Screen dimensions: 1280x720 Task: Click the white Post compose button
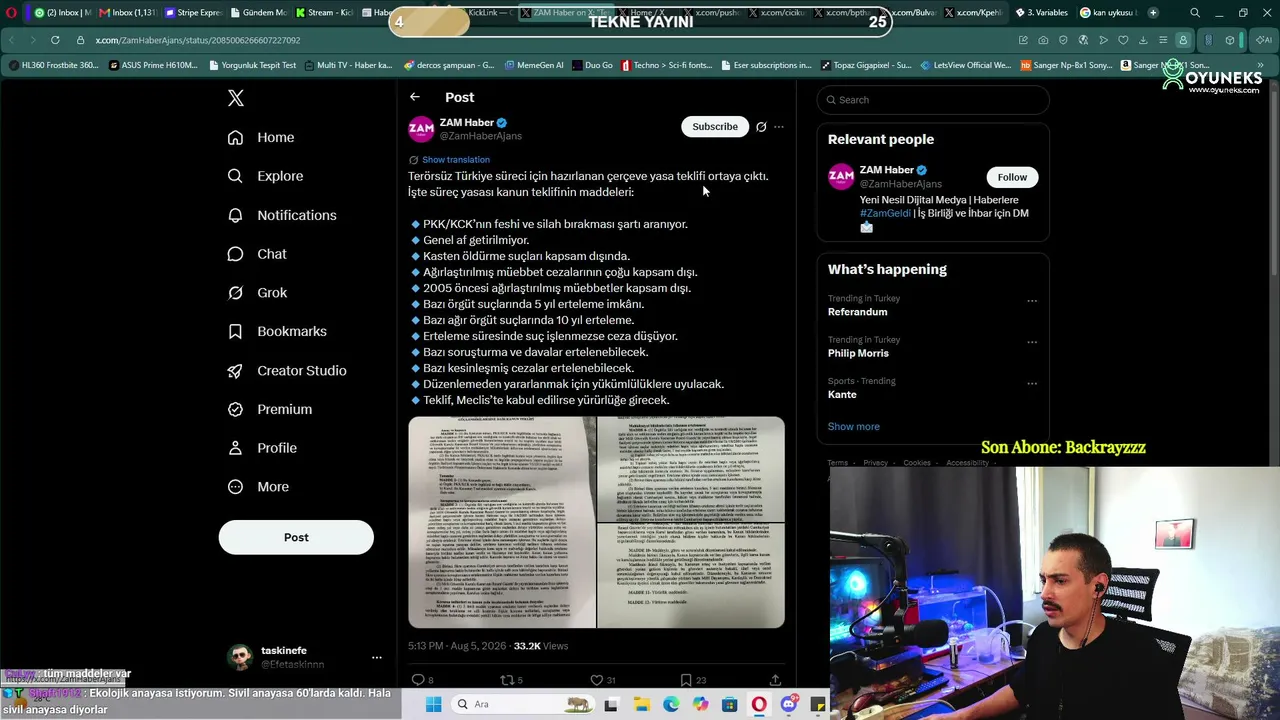[x=296, y=537]
